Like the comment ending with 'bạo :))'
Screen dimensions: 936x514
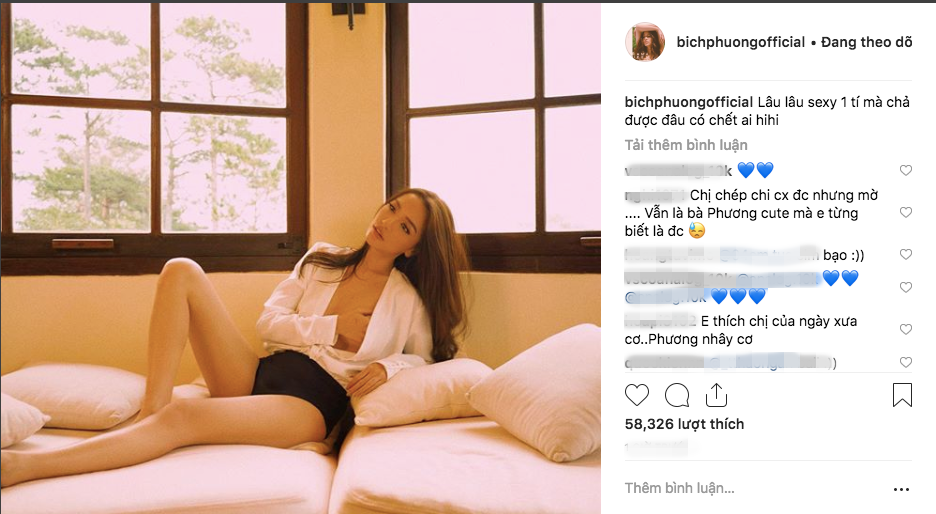[x=906, y=255]
